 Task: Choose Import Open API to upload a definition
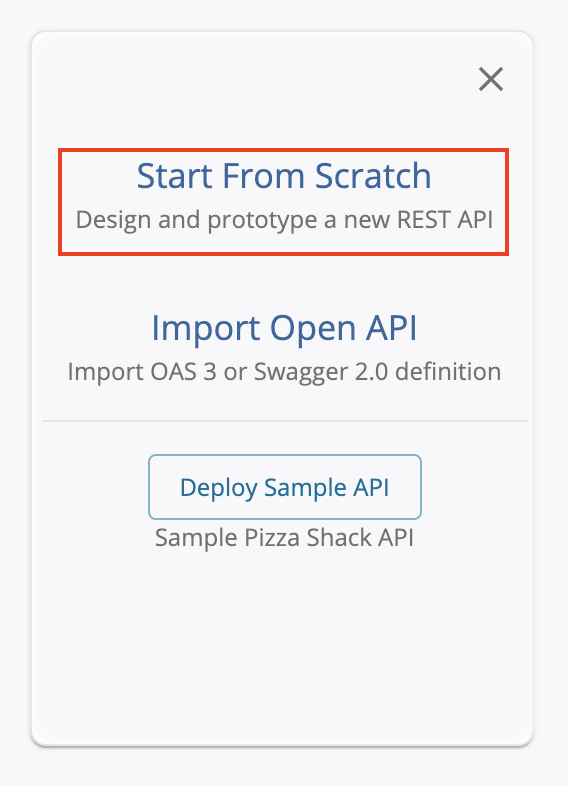pyautogui.click(x=284, y=328)
